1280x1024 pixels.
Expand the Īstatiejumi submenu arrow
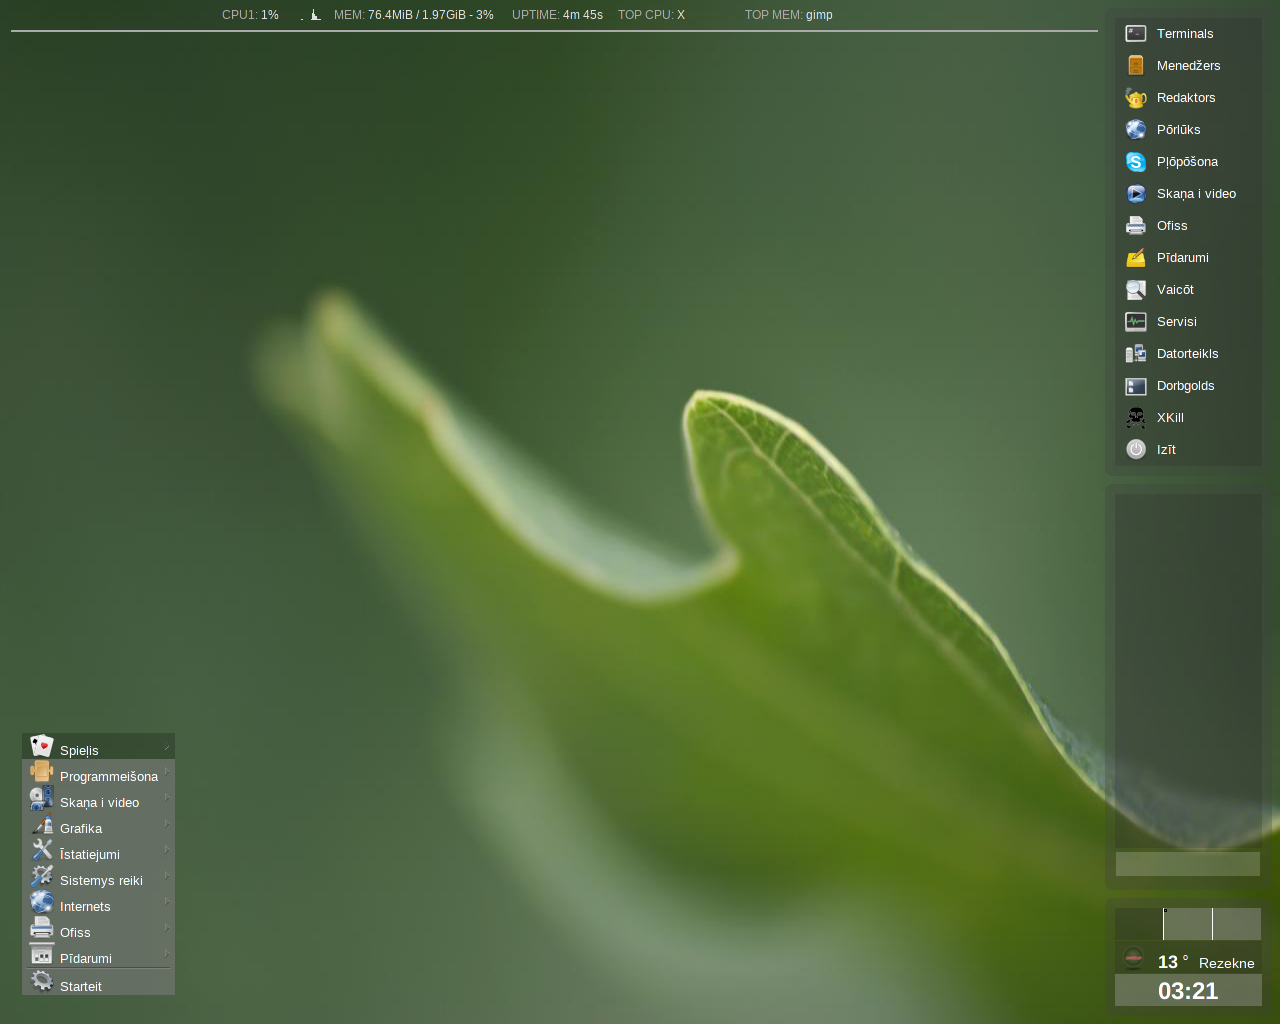pyautogui.click(x=167, y=850)
